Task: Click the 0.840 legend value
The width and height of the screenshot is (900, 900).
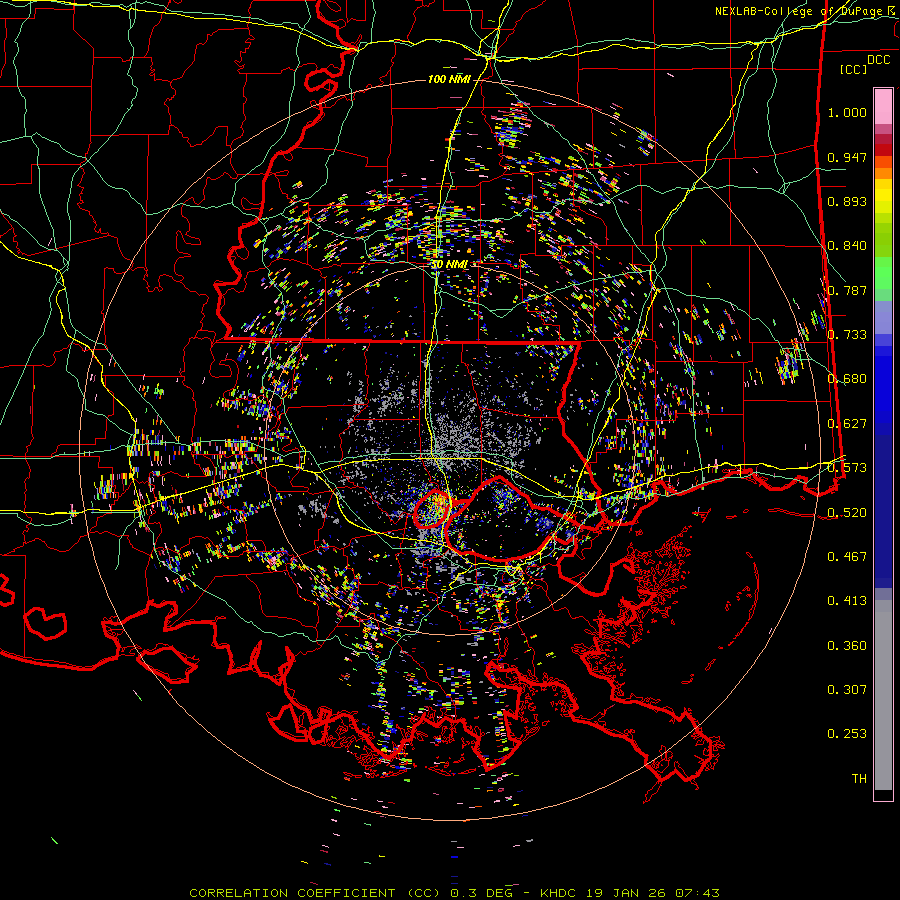Action: [x=847, y=246]
